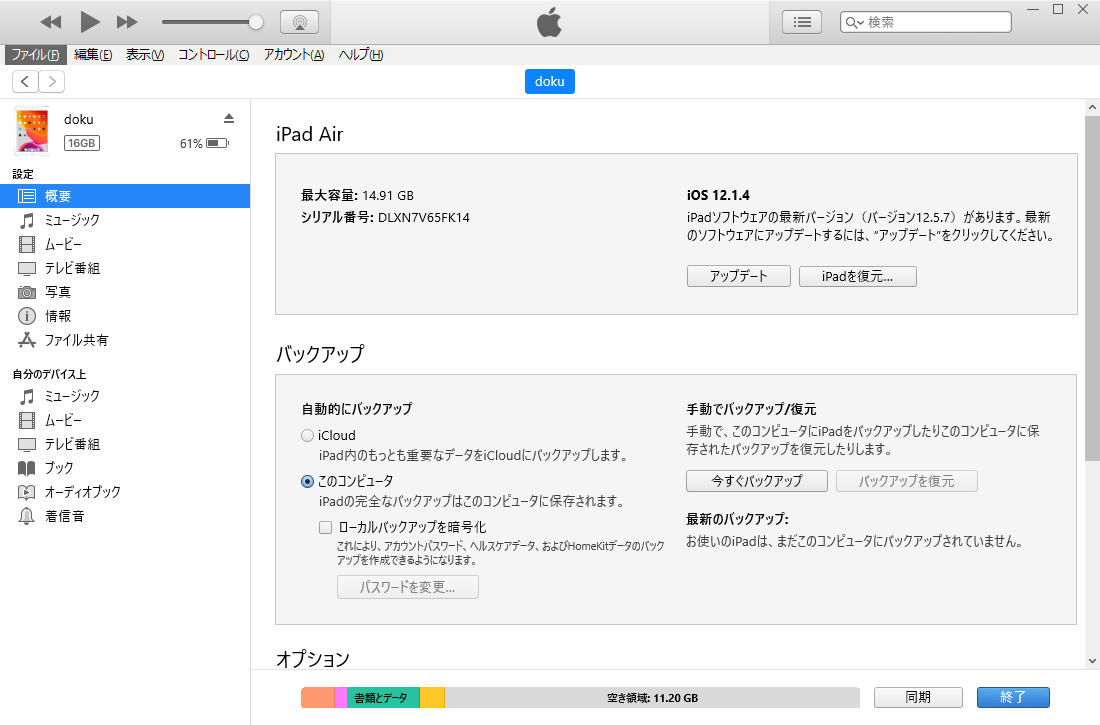Enable ローカルバックアップを暗号化 checkbox
This screenshot has height=725, width=1100.
[x=326, y=527]
